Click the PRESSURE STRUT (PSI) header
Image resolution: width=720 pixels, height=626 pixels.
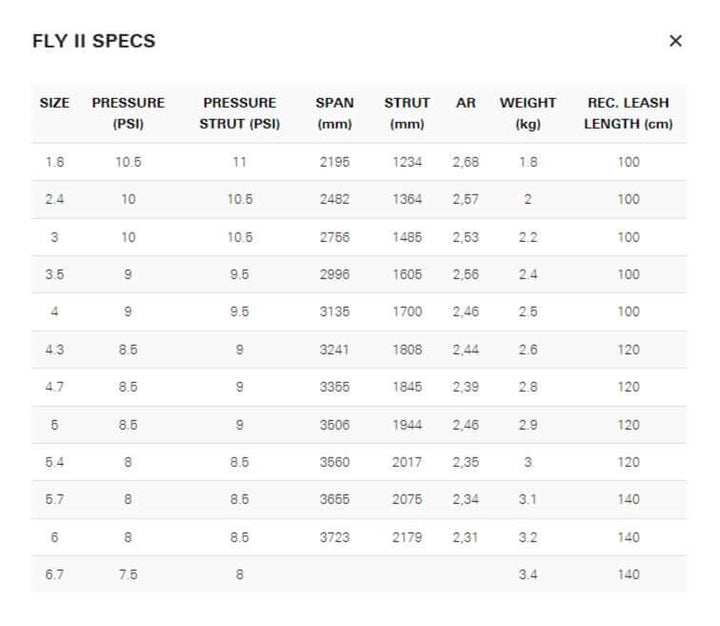[239, 113]
